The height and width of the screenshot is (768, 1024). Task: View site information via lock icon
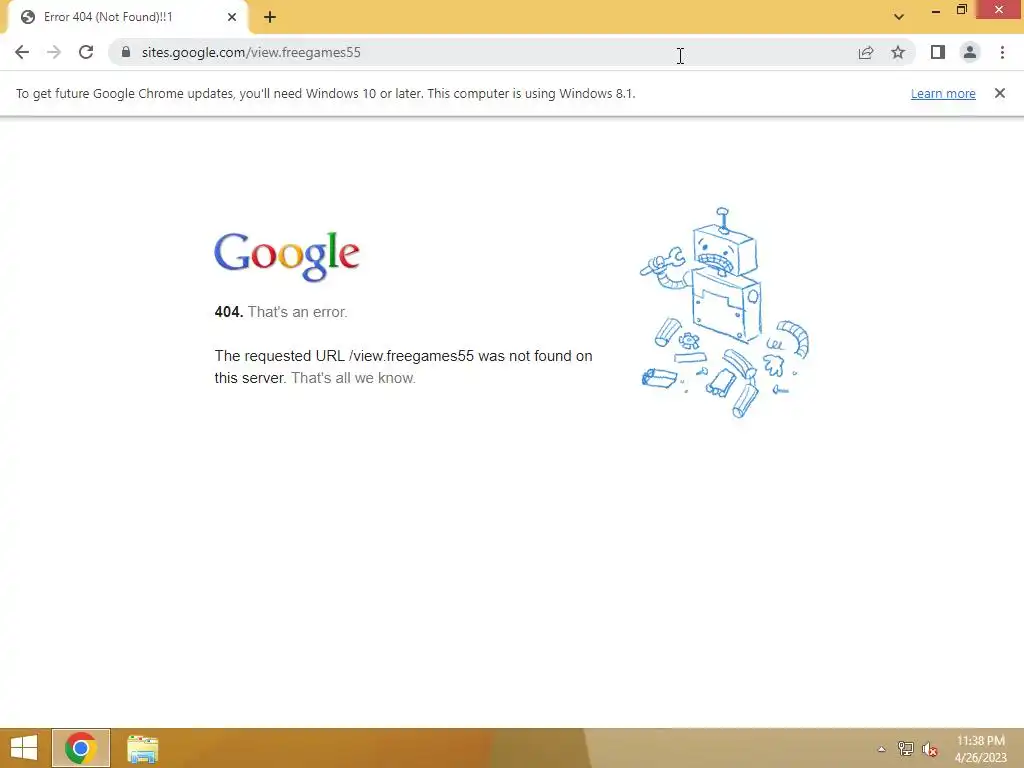126,52
